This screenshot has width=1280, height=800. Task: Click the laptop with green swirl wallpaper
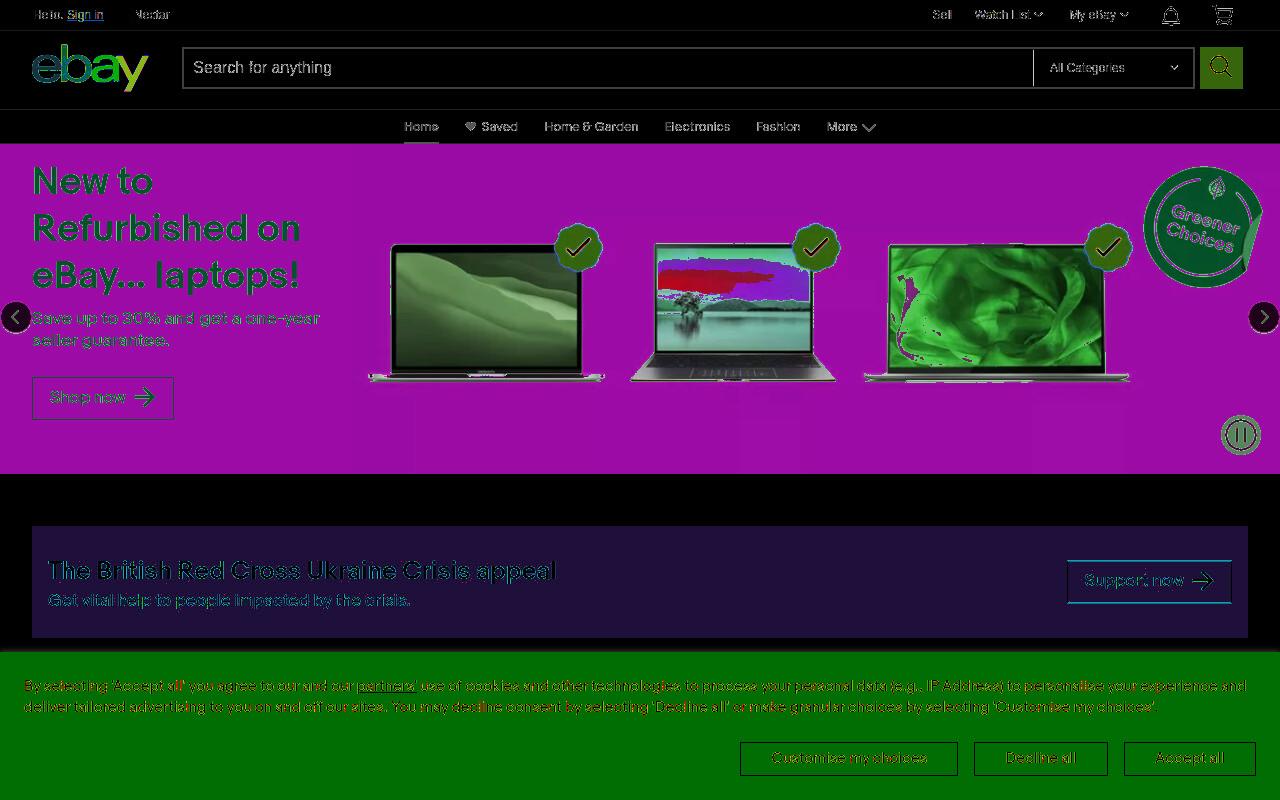997,312
